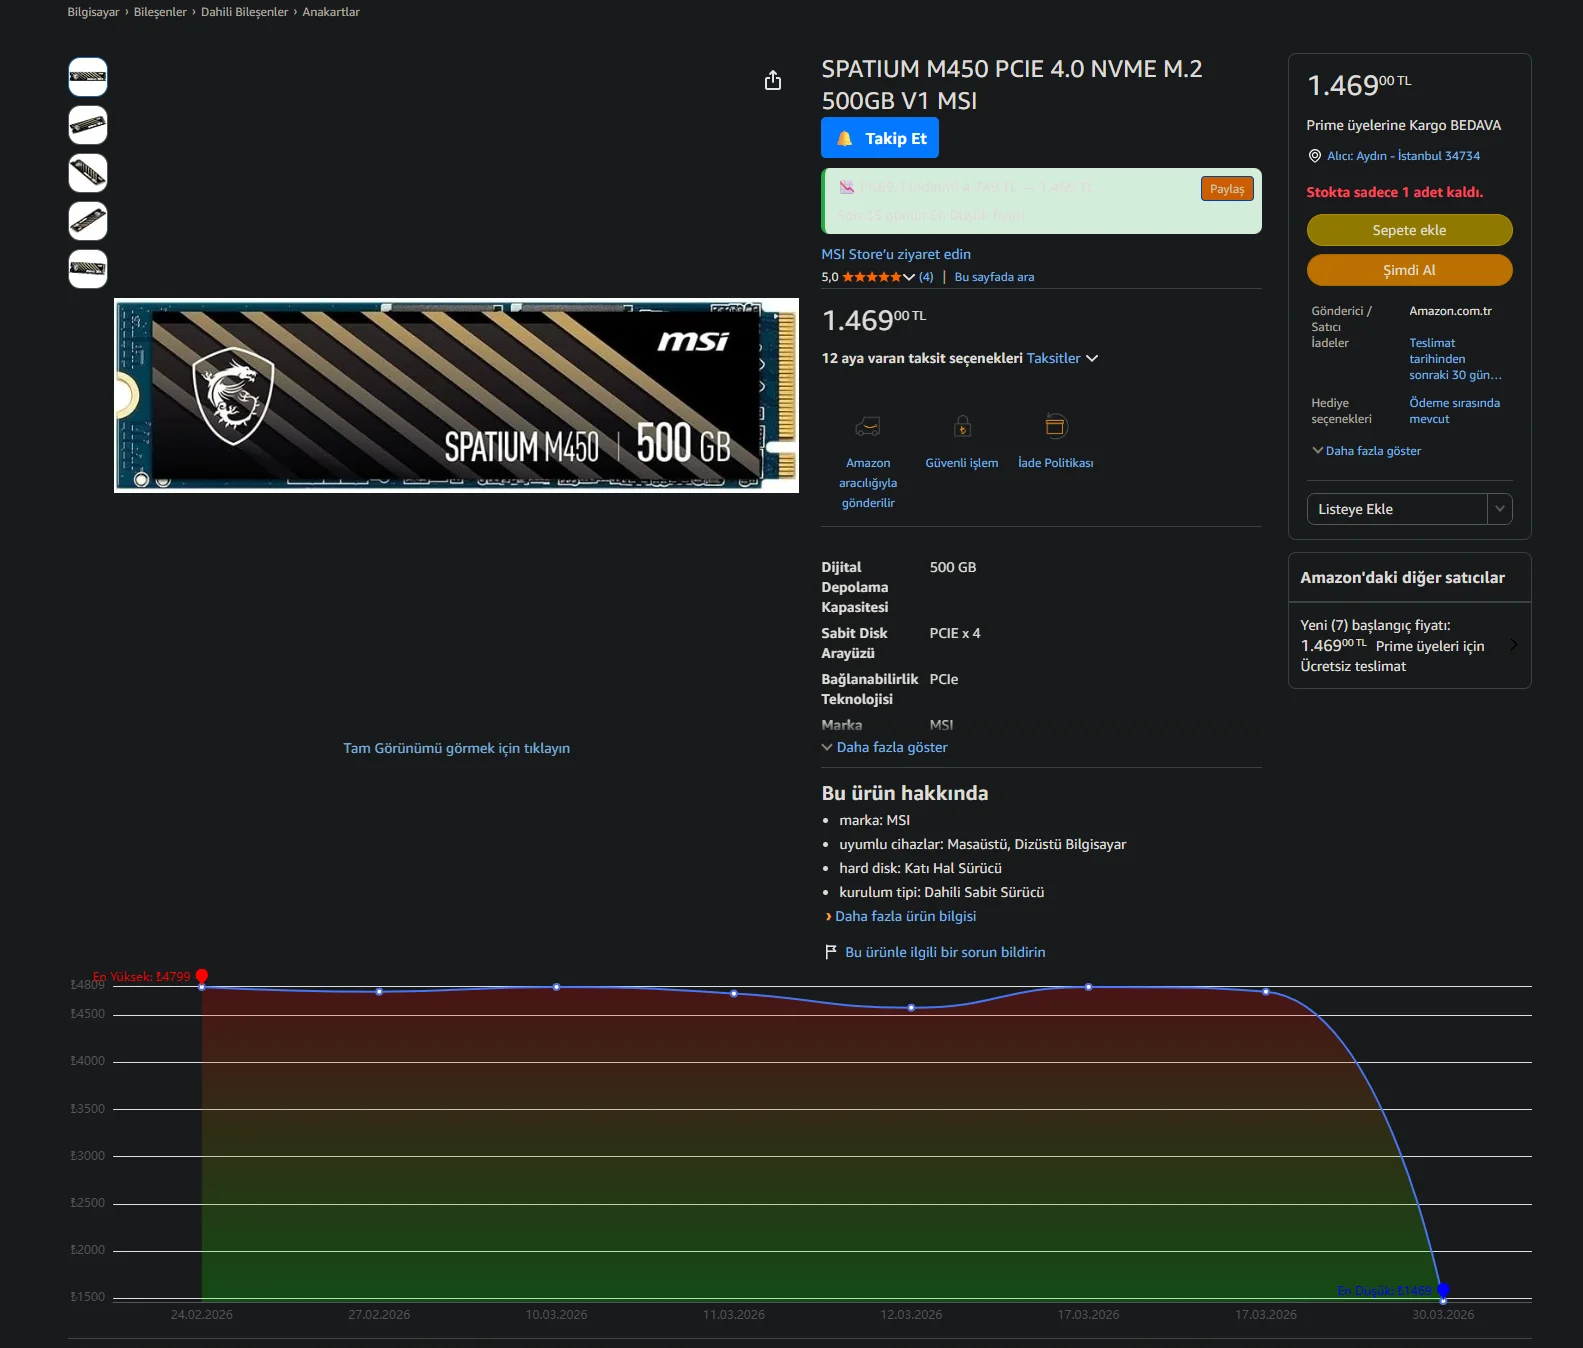Go to Dahili Bileşenler breadcrumb
This screenshot has height=1348, width=1583.
(244, 12)
